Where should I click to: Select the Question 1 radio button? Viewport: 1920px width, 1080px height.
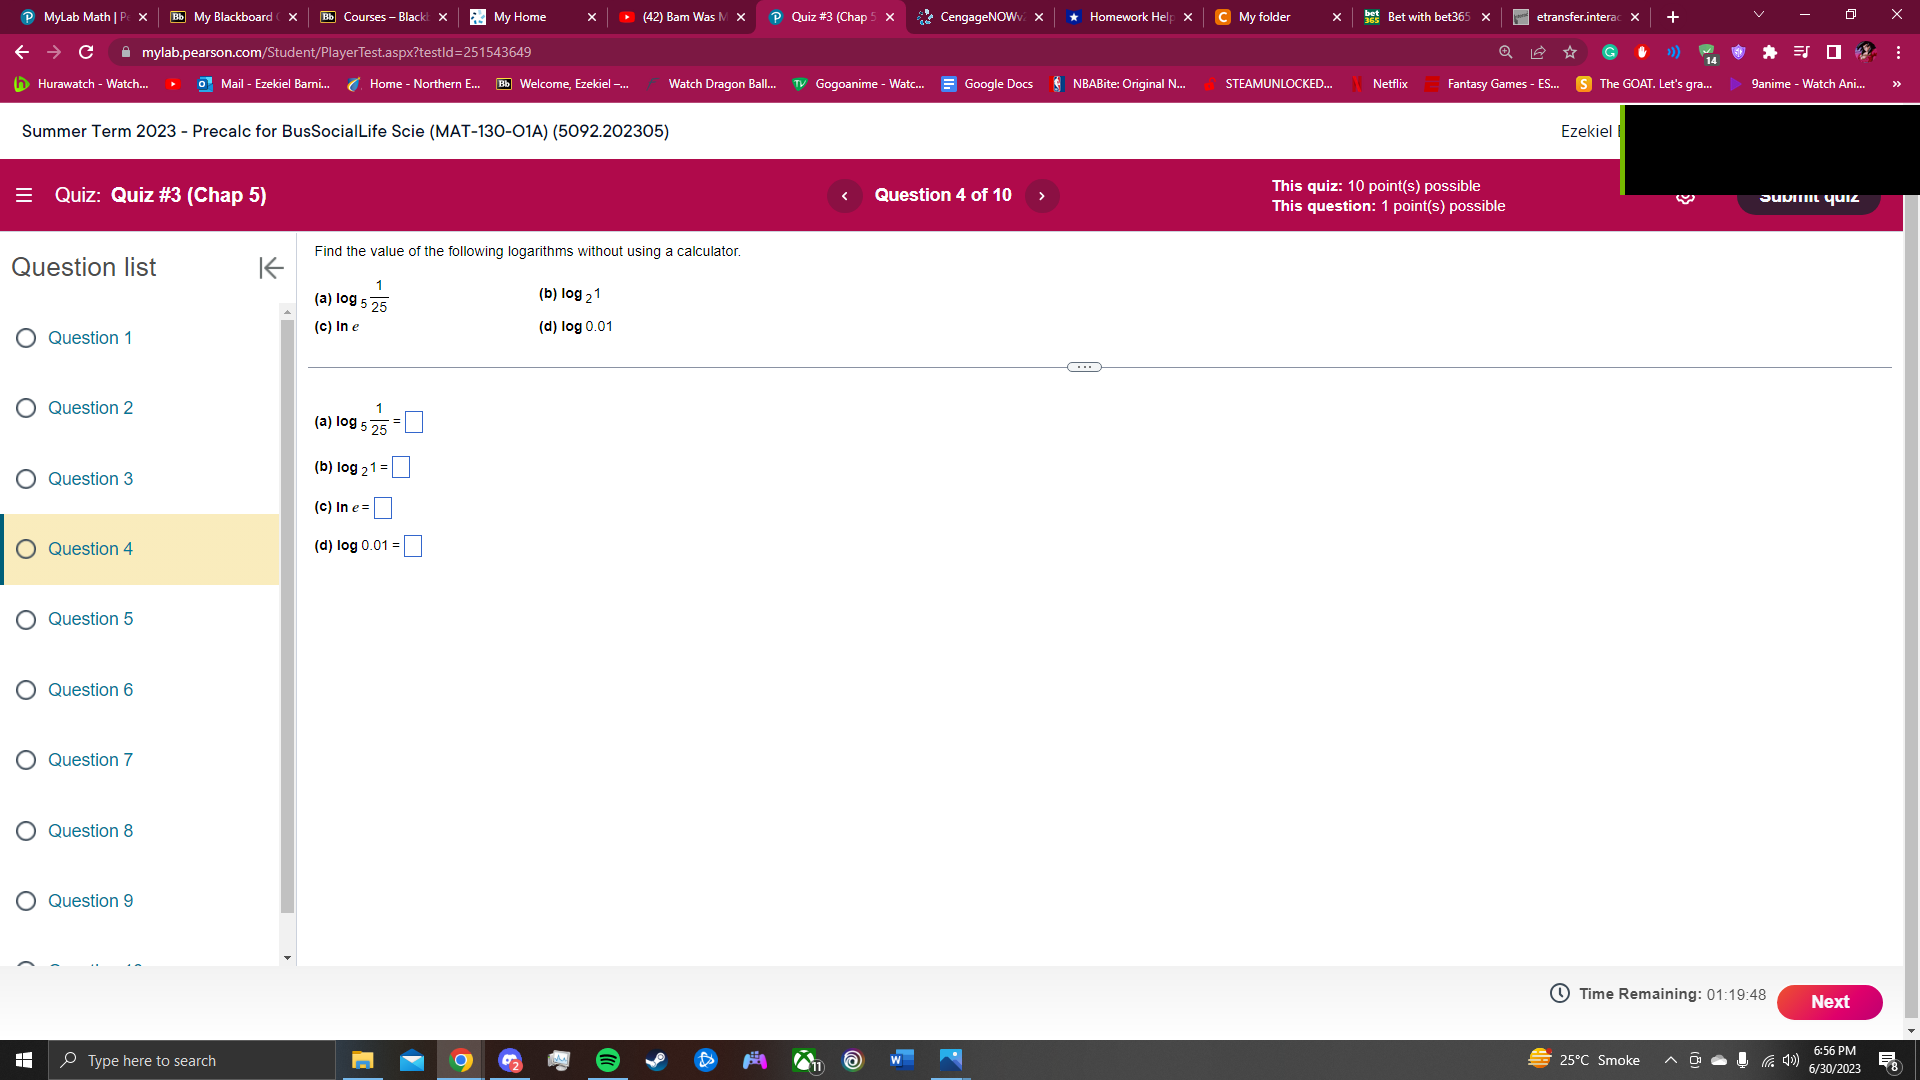tap(25, 338)
